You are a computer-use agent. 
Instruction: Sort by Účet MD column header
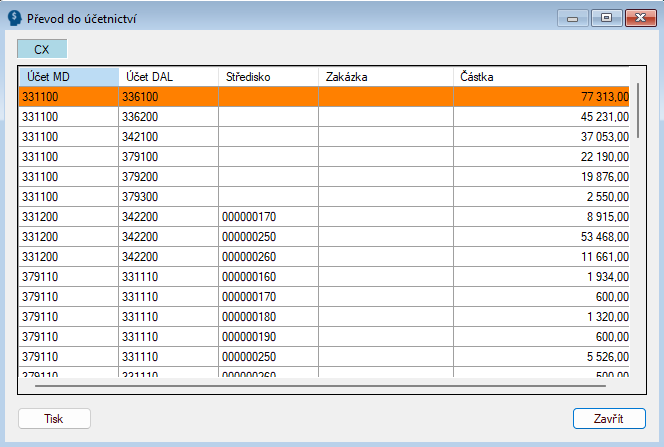click(69, 77)
